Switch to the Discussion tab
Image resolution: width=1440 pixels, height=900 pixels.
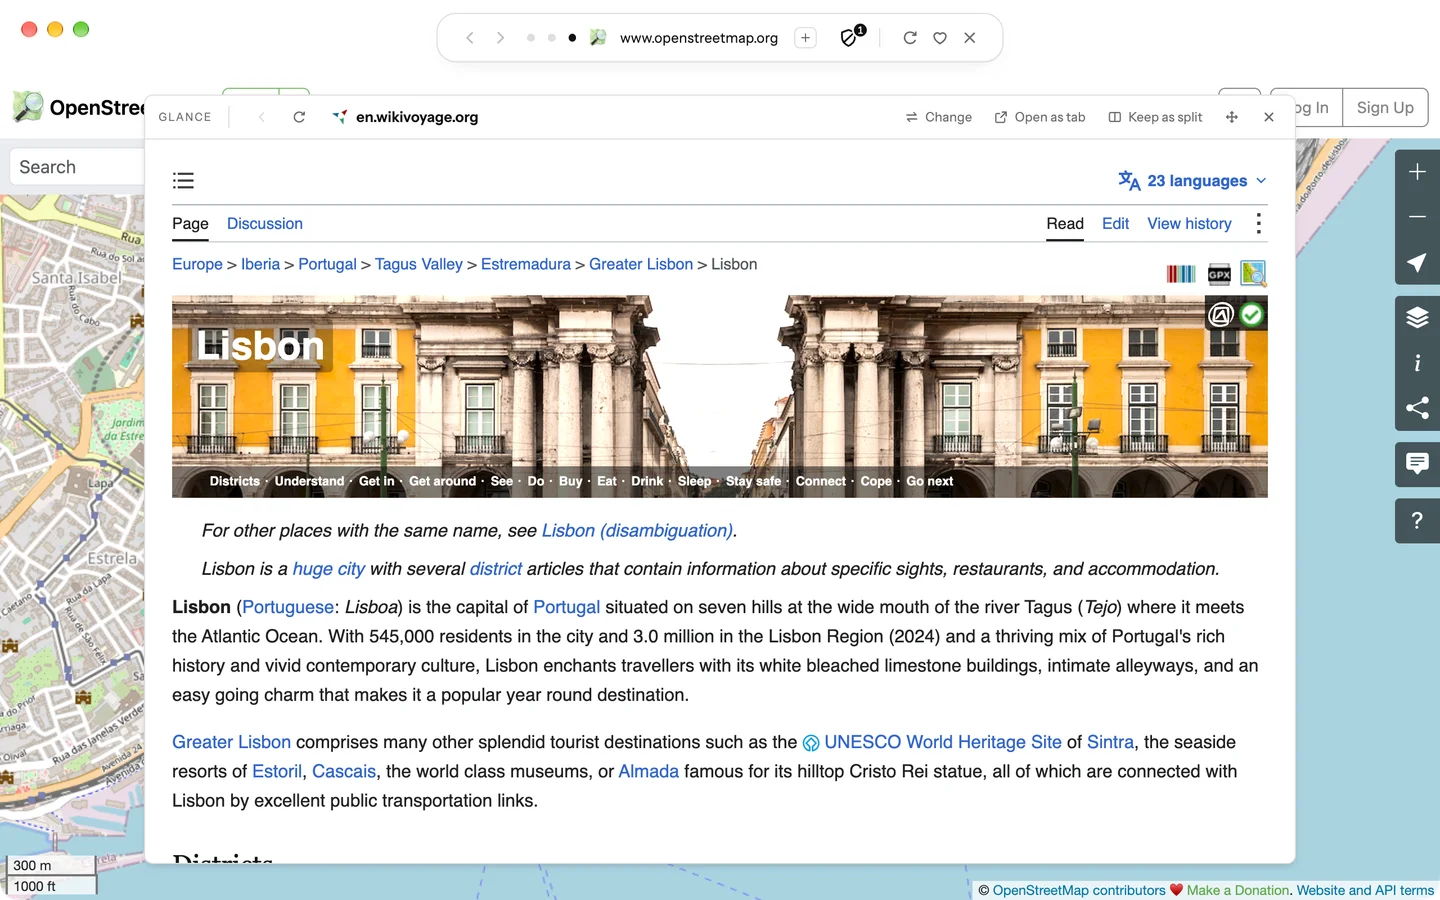click(x=265, y=224)
